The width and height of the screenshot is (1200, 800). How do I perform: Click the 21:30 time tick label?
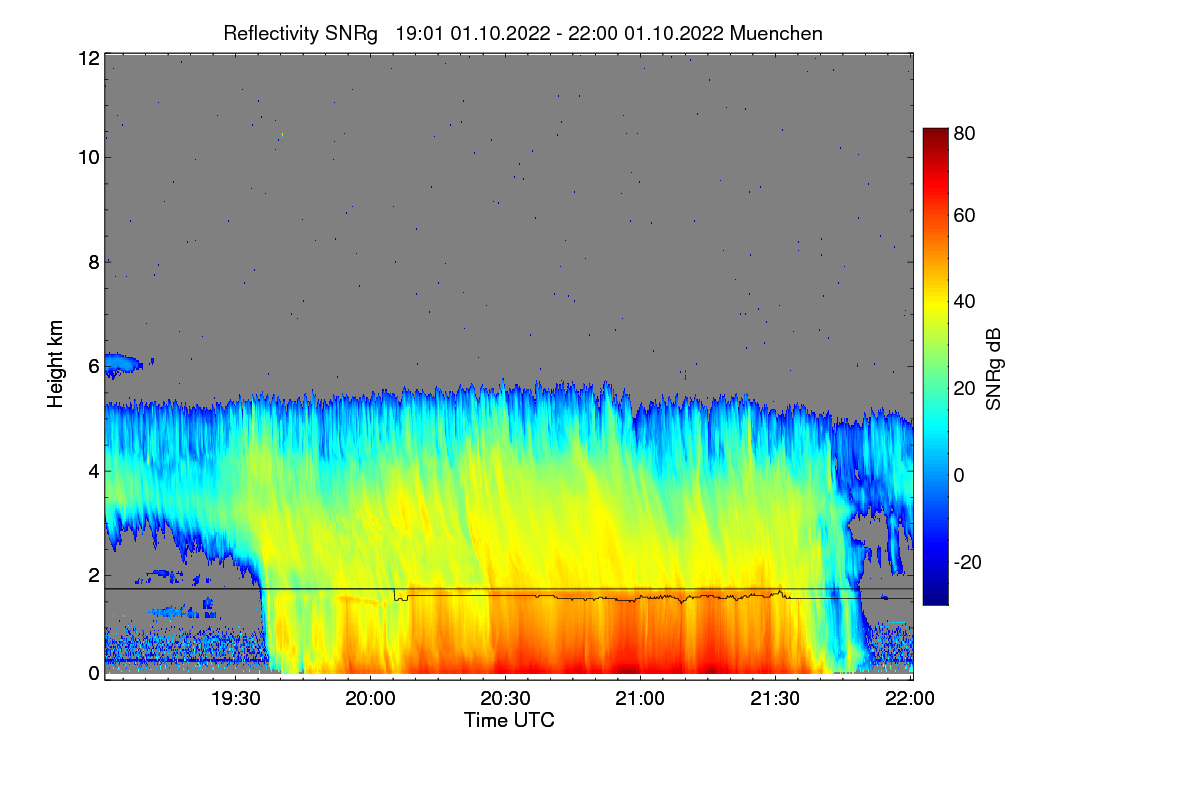click(x=776, y=699)
